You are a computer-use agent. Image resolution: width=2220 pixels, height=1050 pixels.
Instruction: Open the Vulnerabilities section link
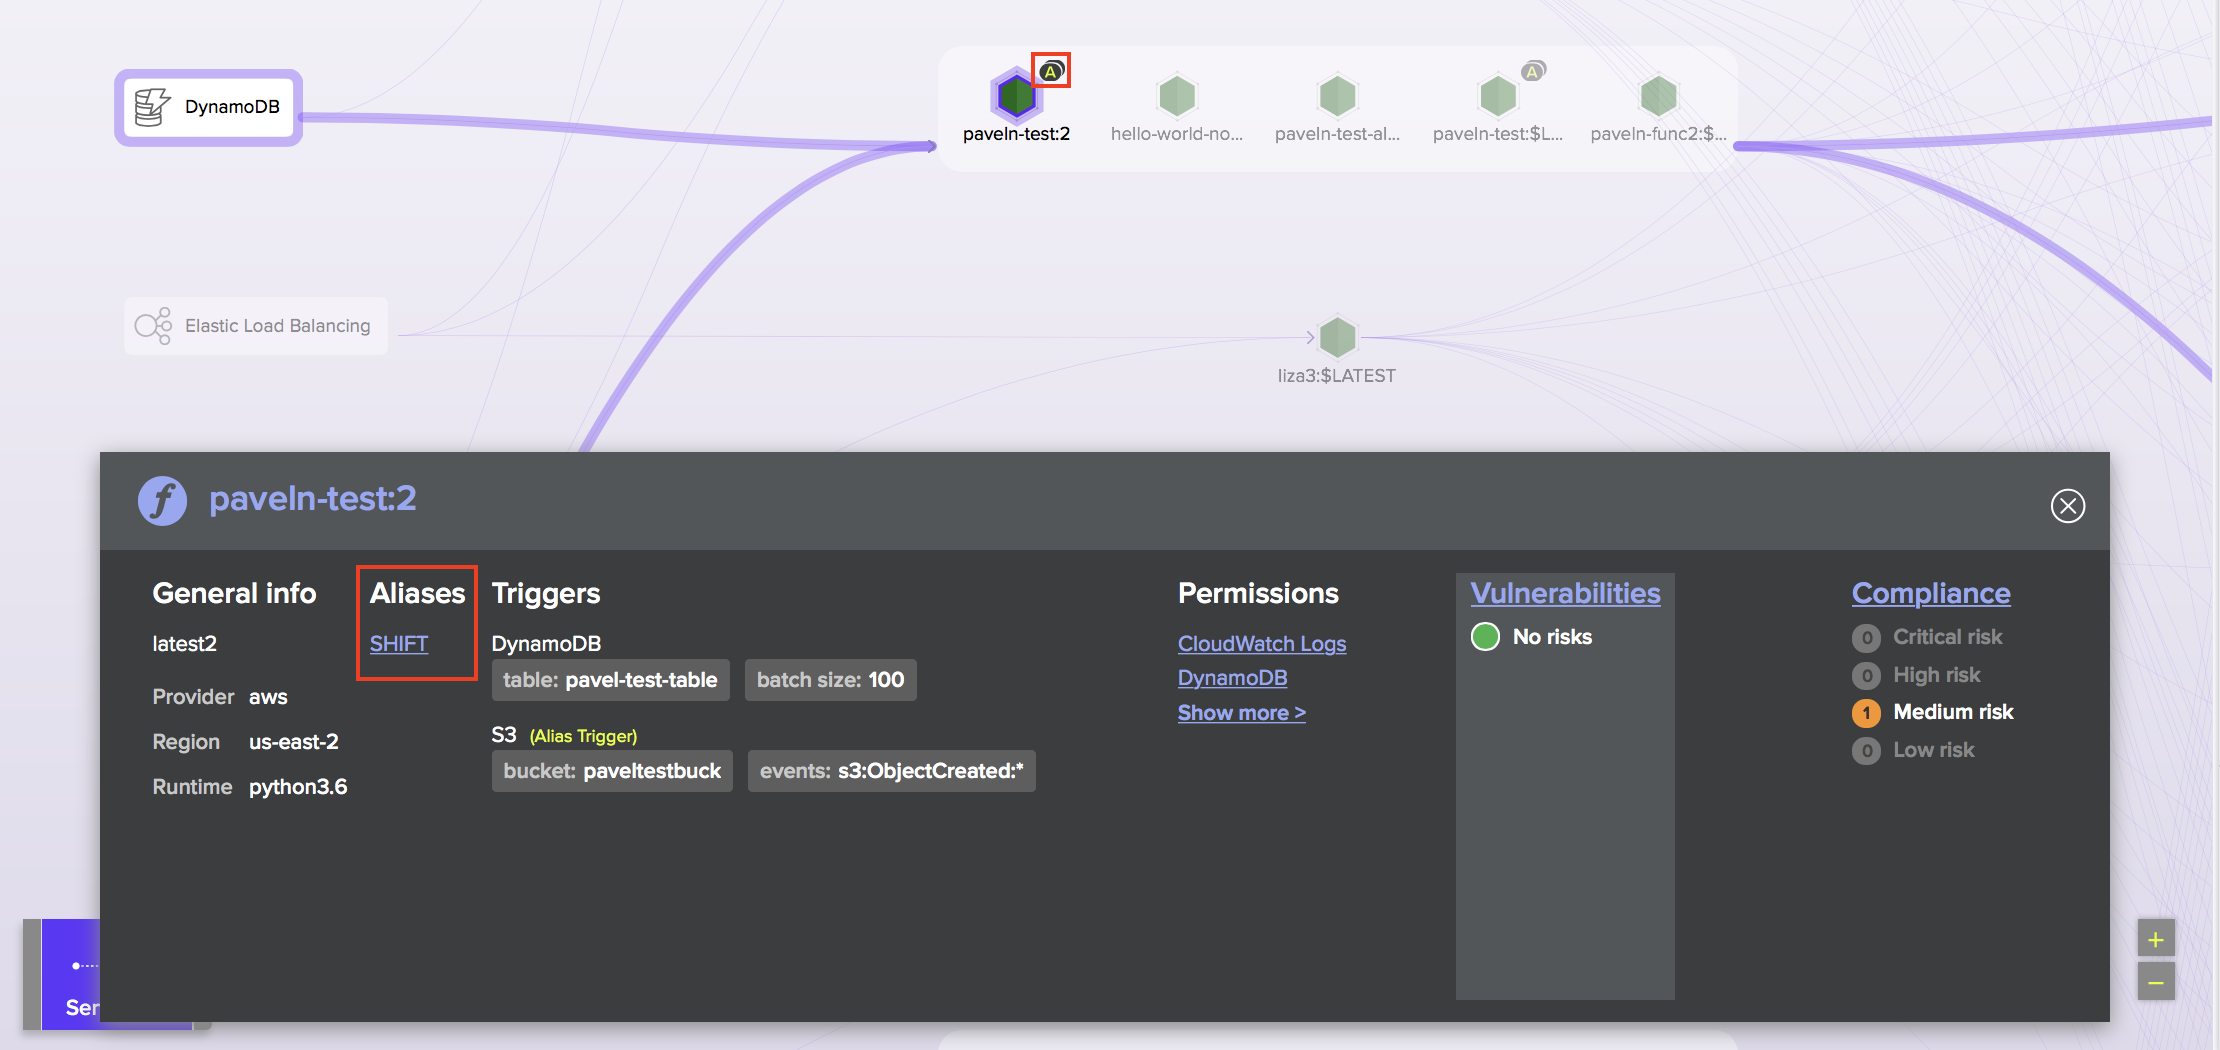click(x=1565, y=593)
